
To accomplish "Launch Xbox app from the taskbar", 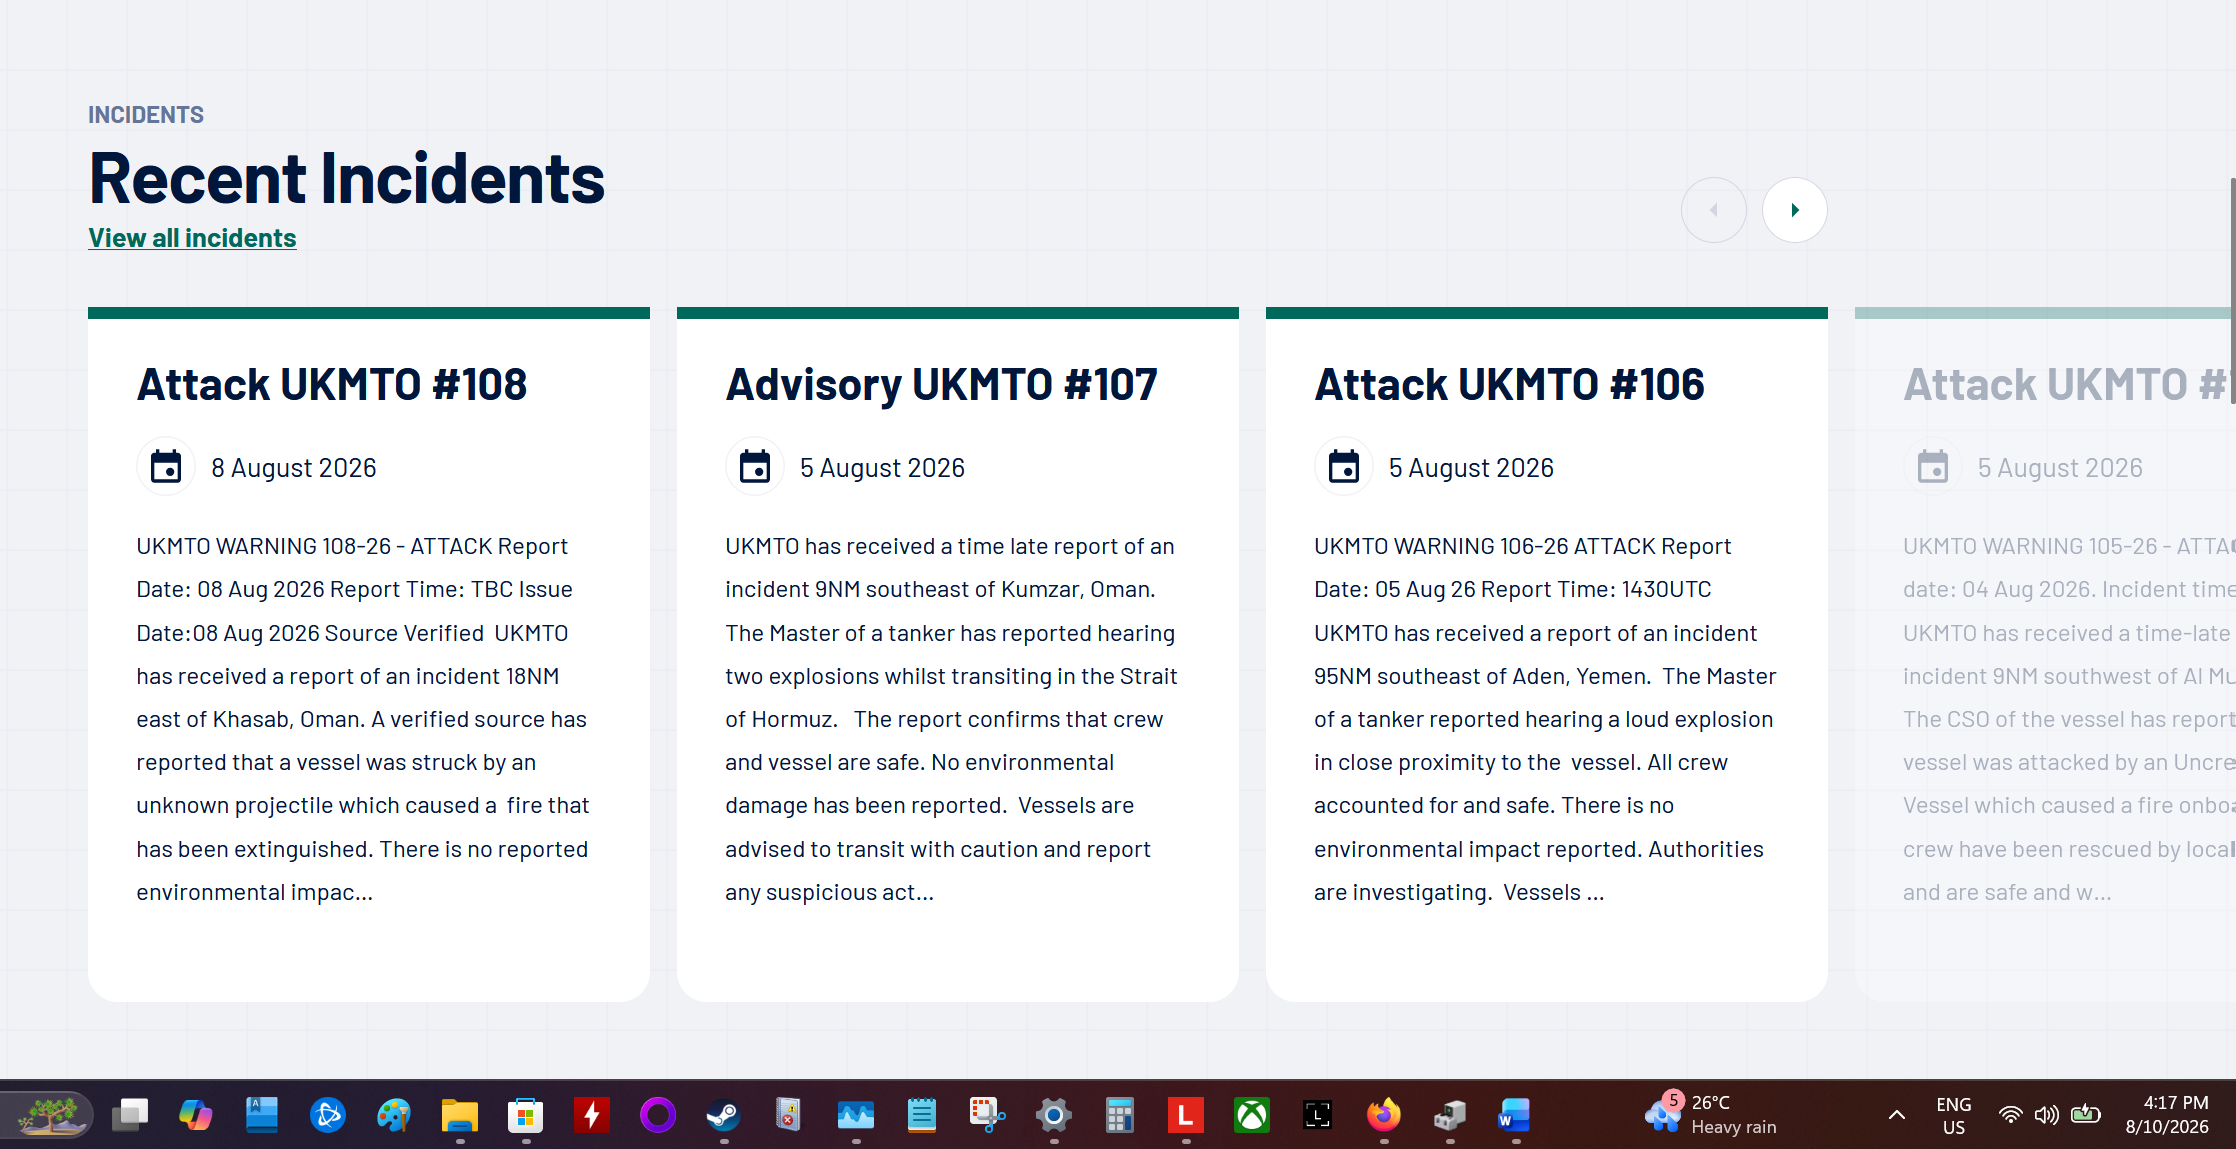I will pyautogui.click(x=1252, y=1115).
